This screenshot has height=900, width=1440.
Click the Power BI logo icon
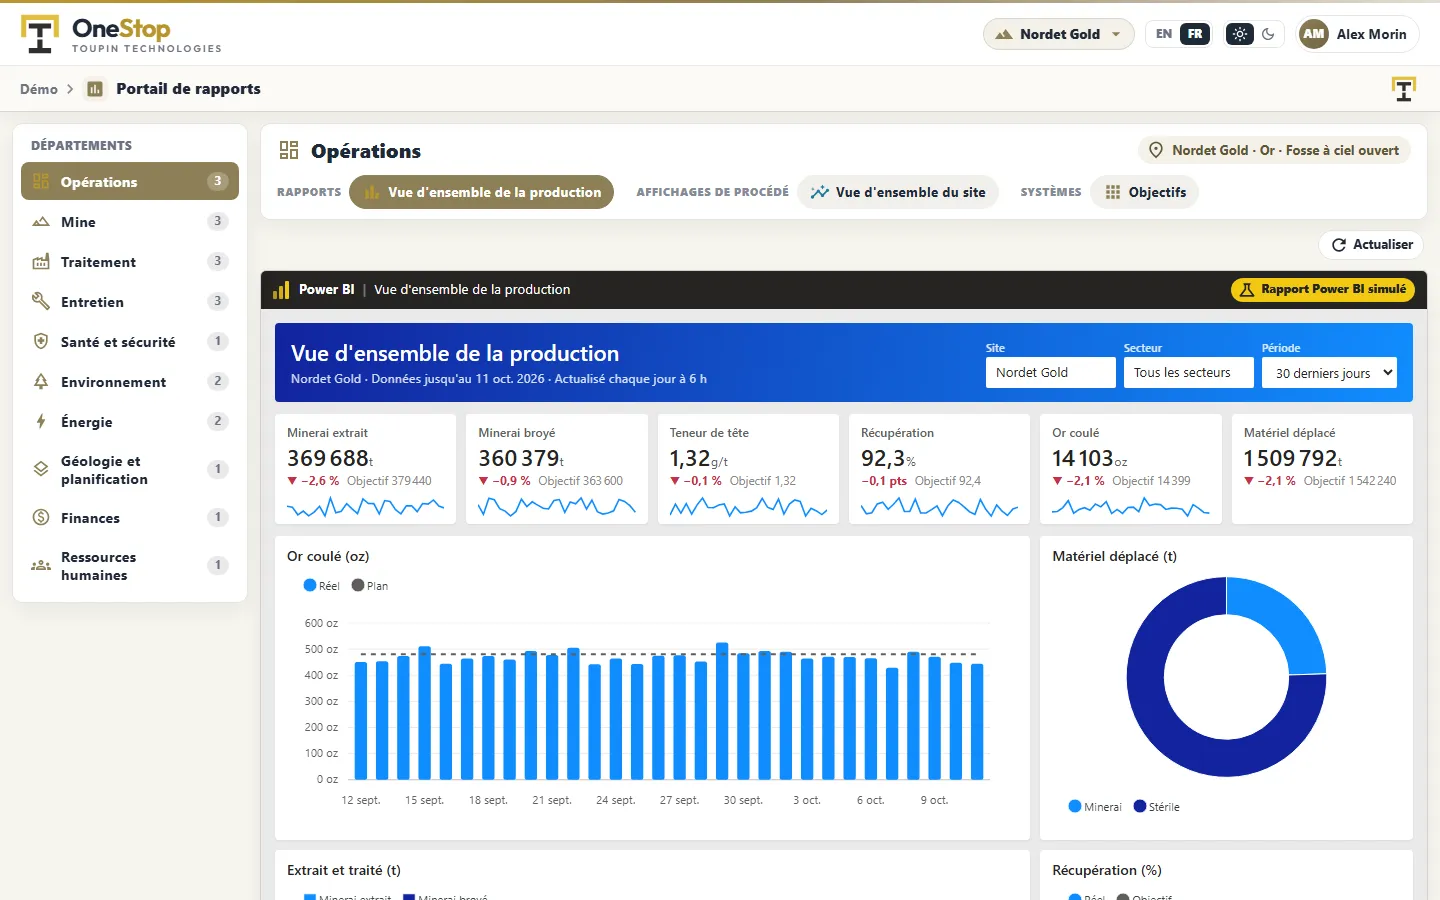(281, 290)
